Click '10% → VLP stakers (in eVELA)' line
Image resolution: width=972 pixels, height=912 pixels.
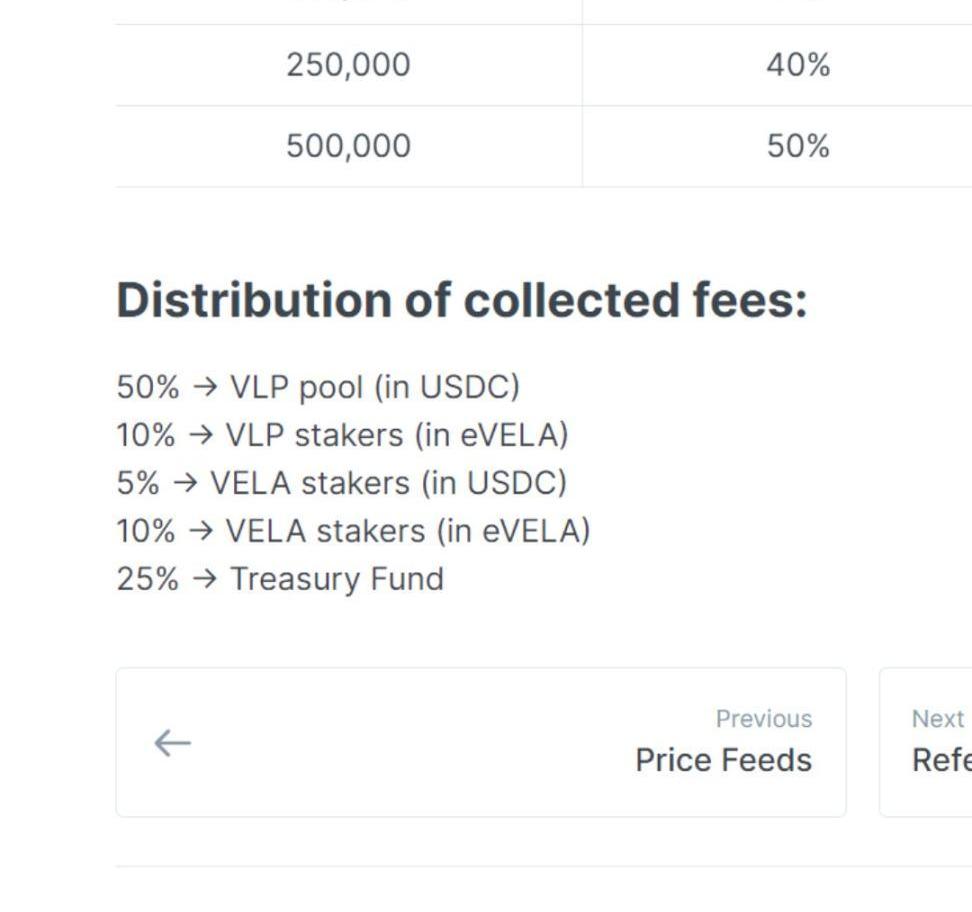(342, 435)
